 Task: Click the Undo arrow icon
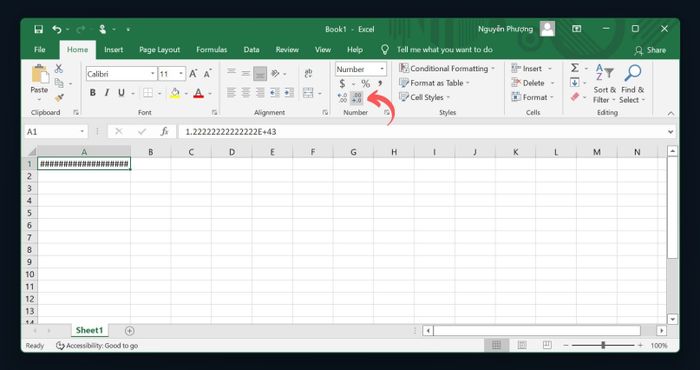pos(57,29)
